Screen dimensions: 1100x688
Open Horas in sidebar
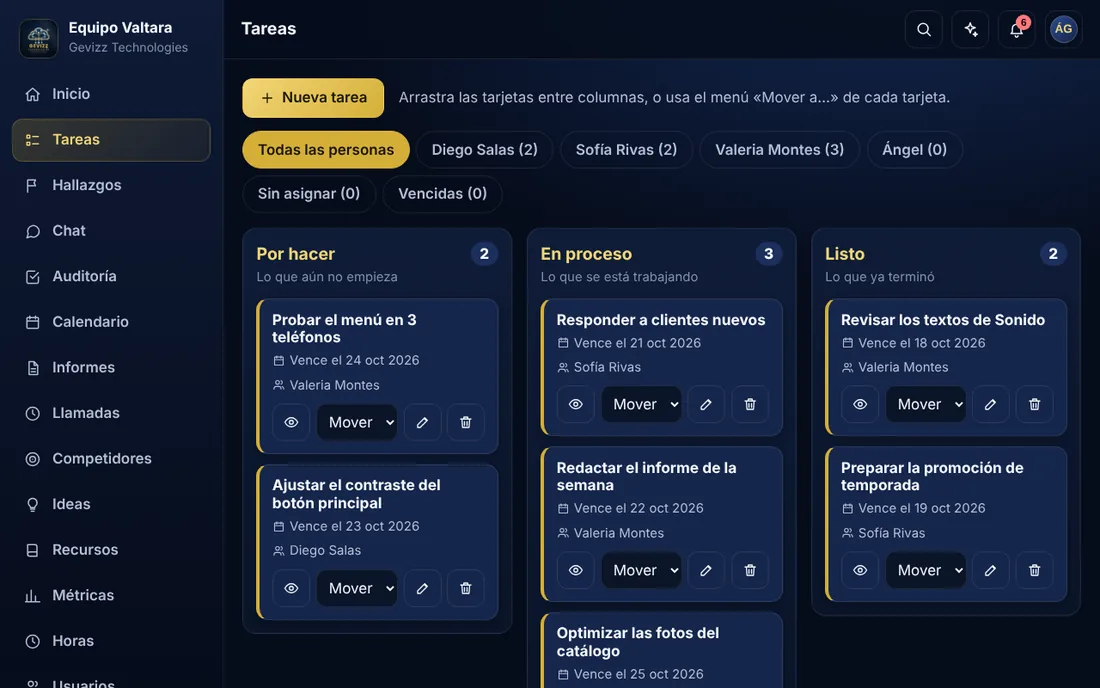111,641
